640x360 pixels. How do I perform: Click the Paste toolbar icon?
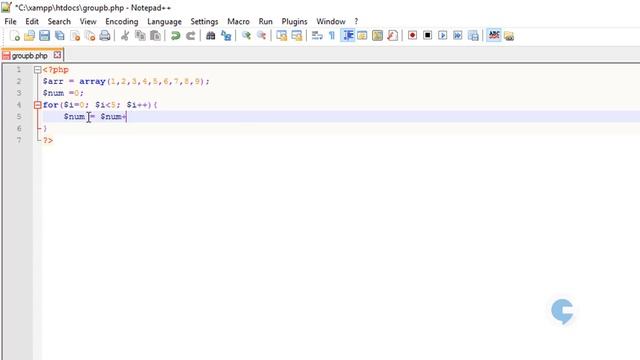coord(155,36)
